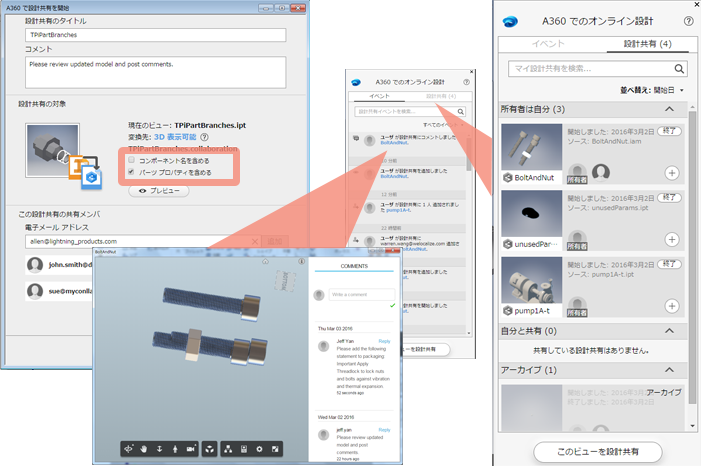Click Write a comment field in viewer
The image size is (701, 467).
pos(362,295)
